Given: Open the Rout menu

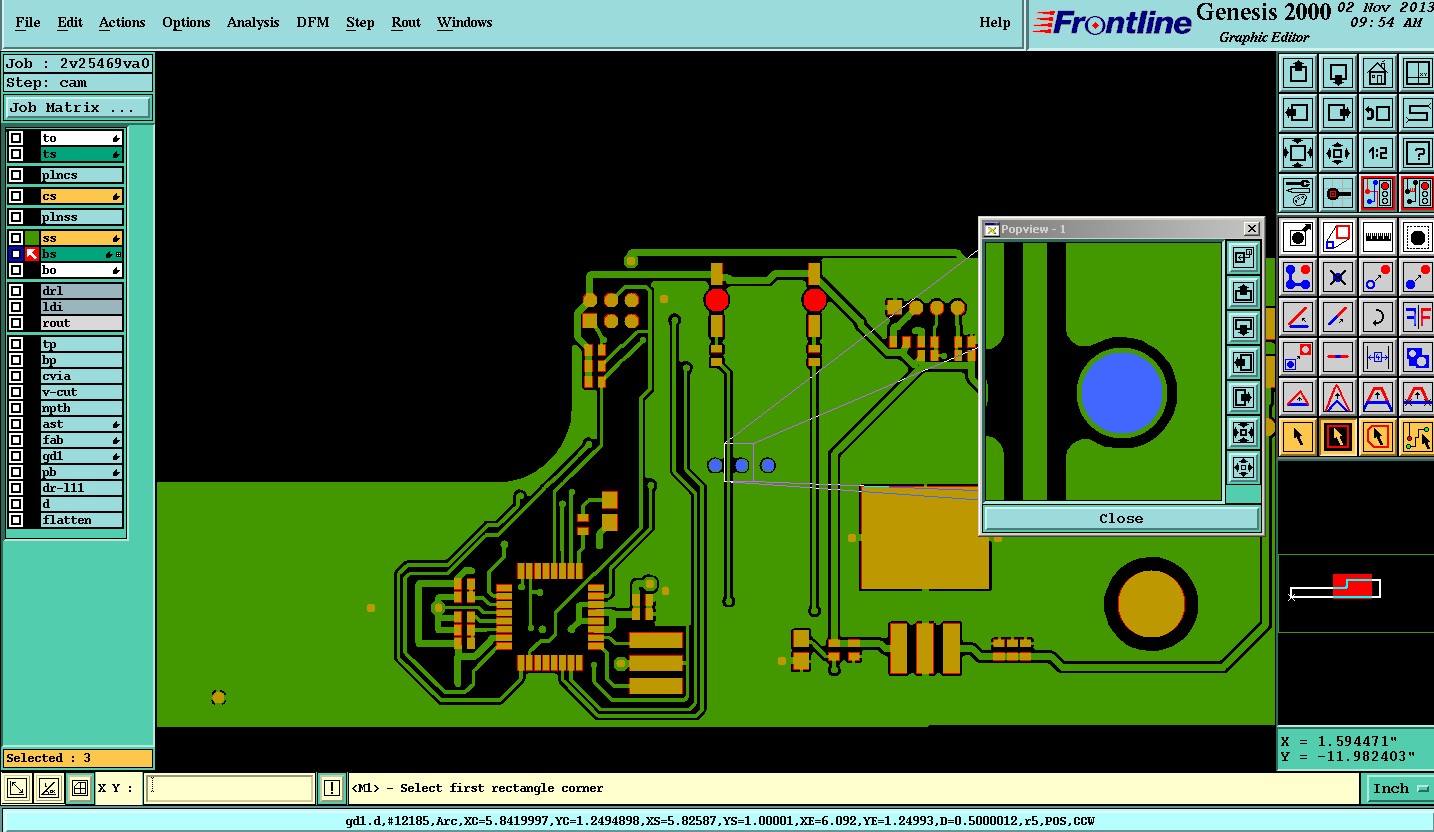Looking at the screenshot, I should coord(406,22).
